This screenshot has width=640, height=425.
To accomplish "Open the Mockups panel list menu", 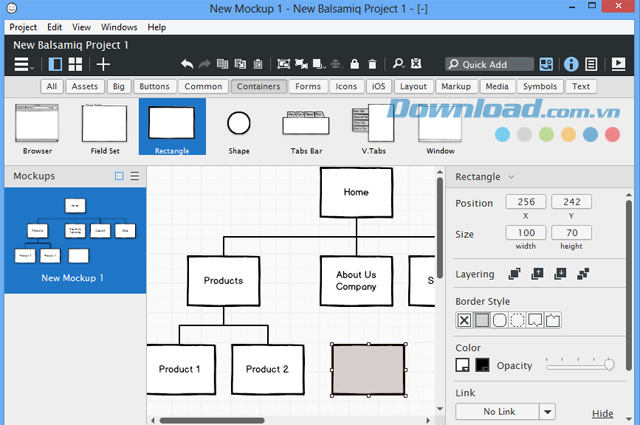I will 135,176.
